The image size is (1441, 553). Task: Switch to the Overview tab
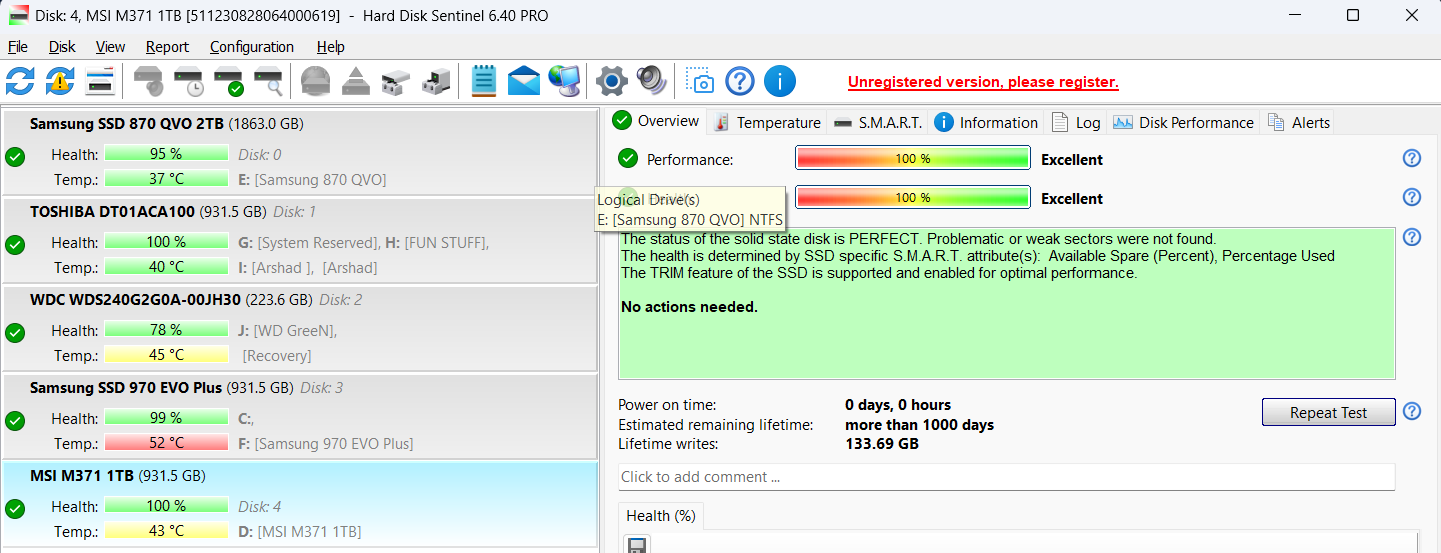656,121
